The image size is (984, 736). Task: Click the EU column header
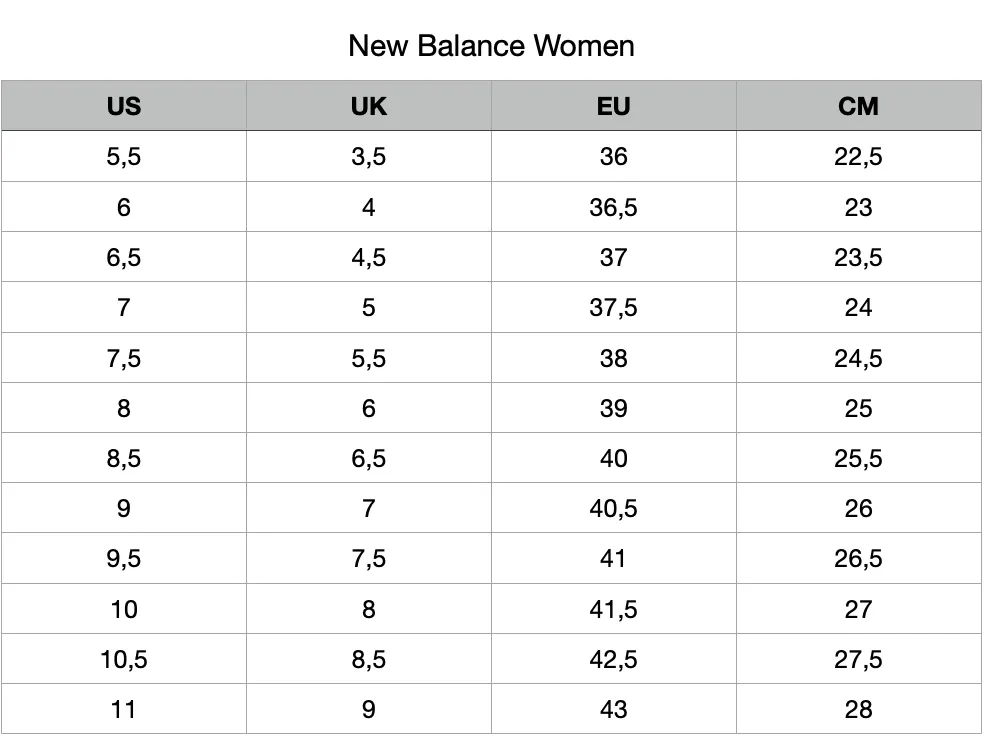(x=613, y=106)
